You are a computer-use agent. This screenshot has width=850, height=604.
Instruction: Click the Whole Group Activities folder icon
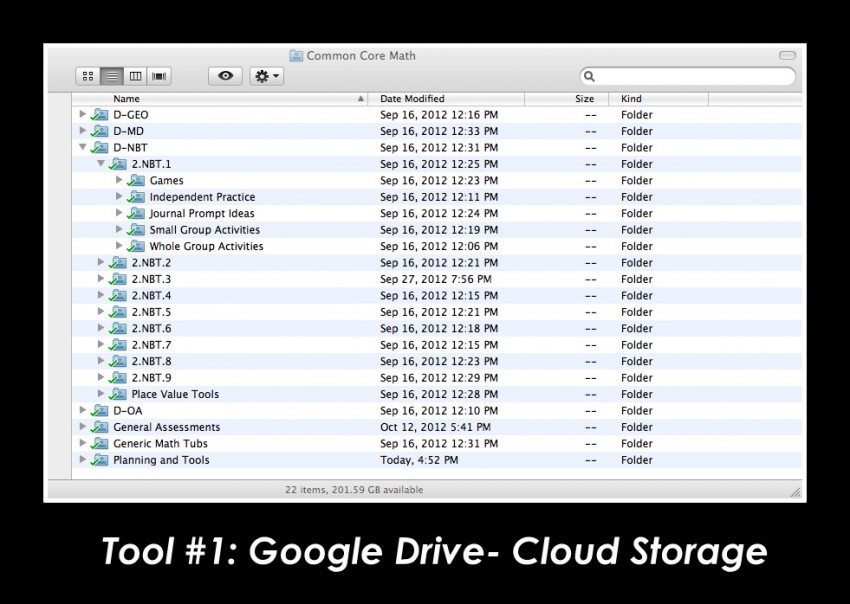(x=136, y=246)
